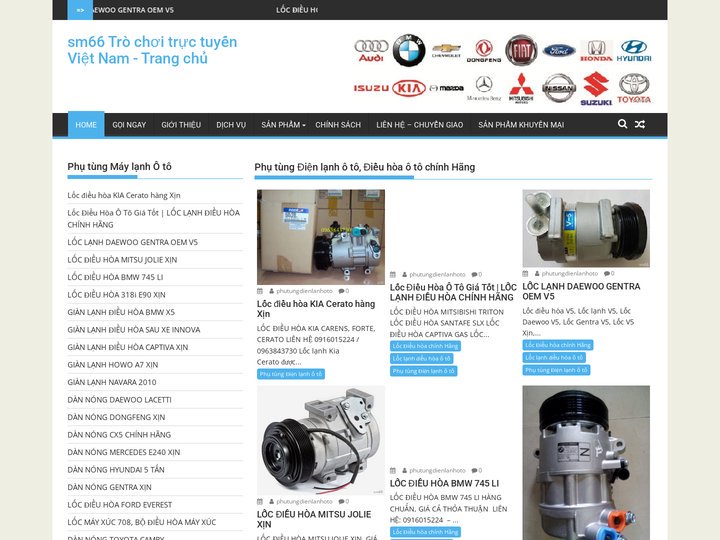Click the Toyota brand logo
The width and height of the screenshot is (720, 540).
634,88
